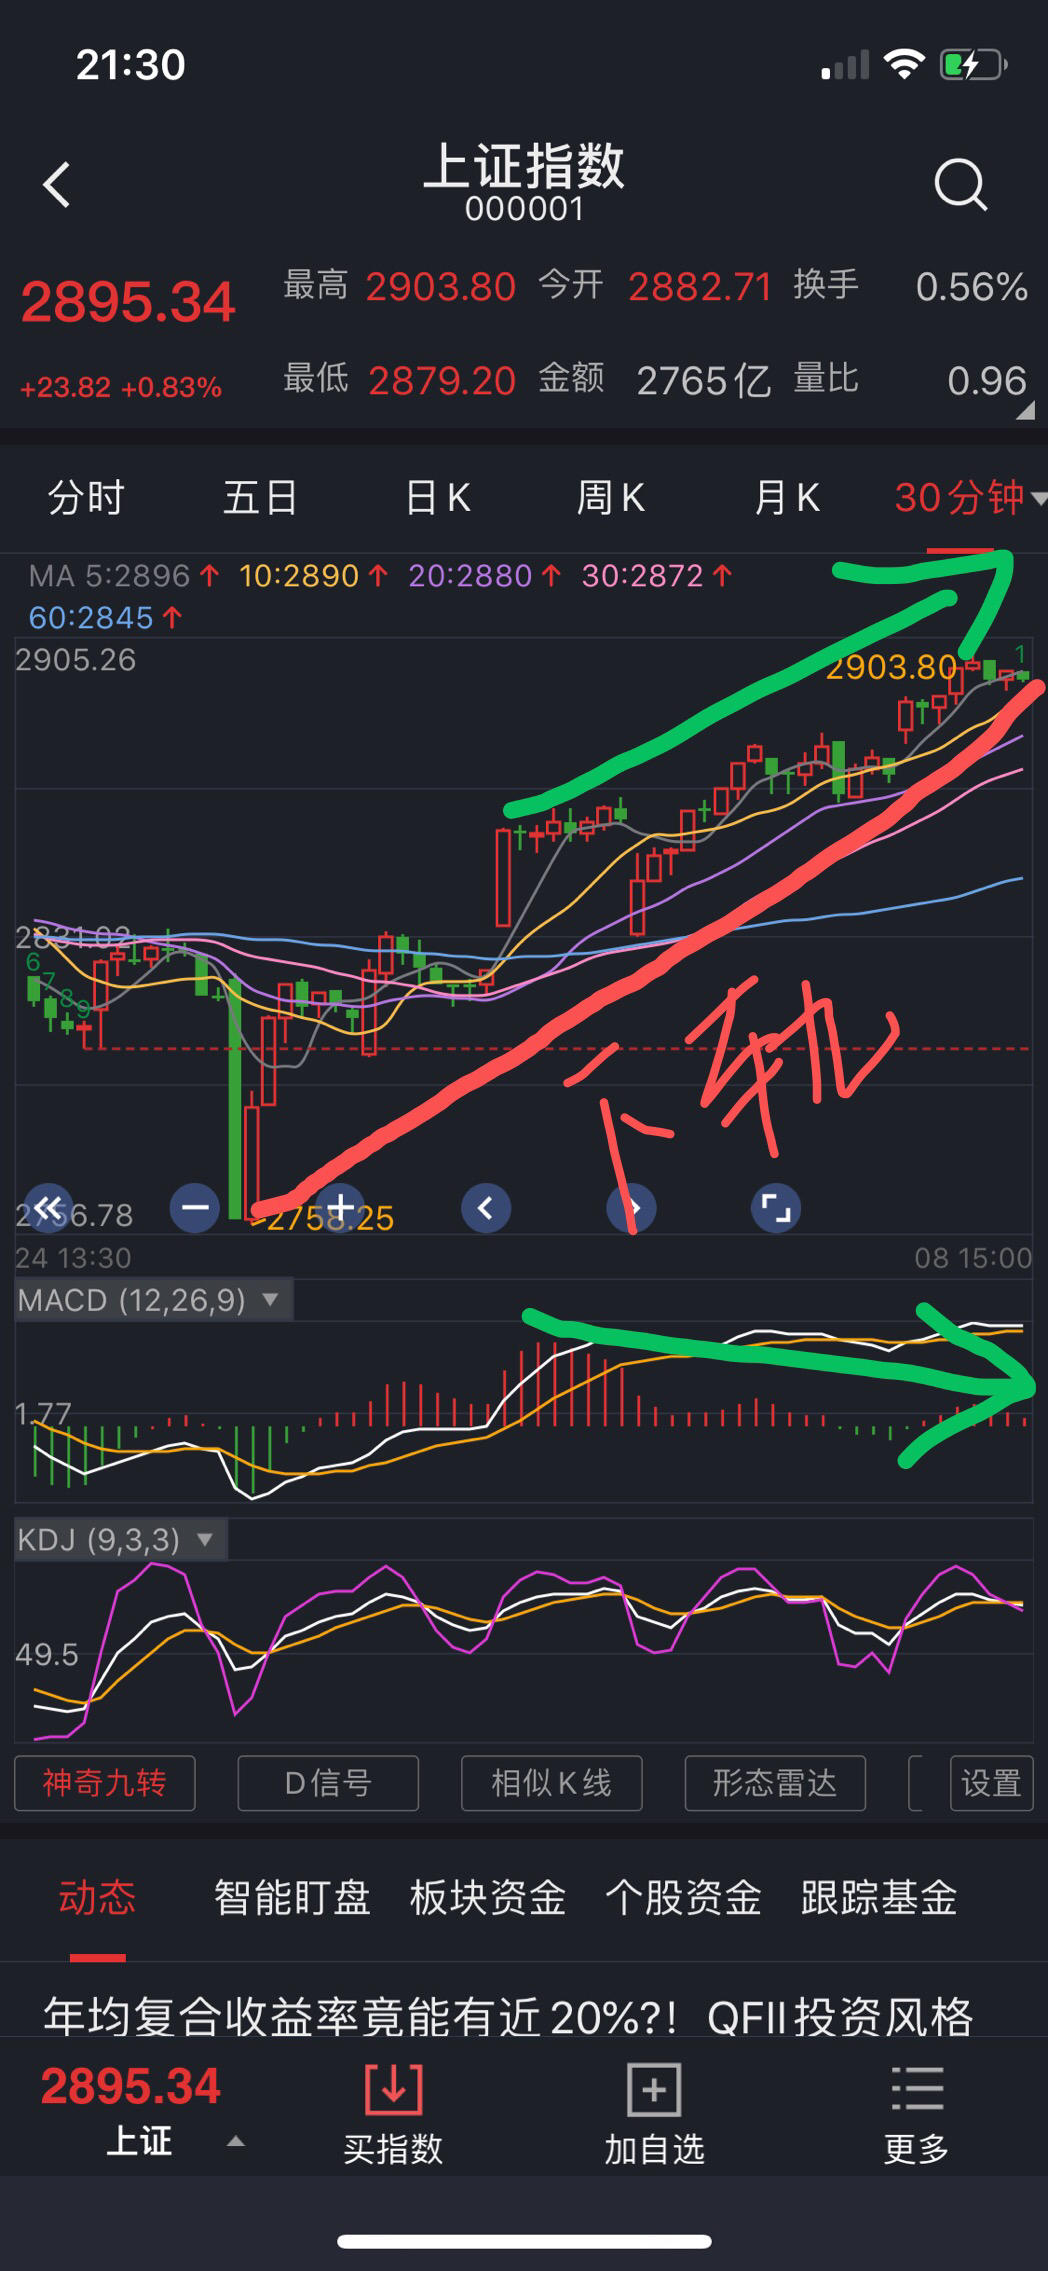The height and width of the screenshot is (2271, 1048).
Task: Zoom in chart with plus icon
Action: [340, 1208]
